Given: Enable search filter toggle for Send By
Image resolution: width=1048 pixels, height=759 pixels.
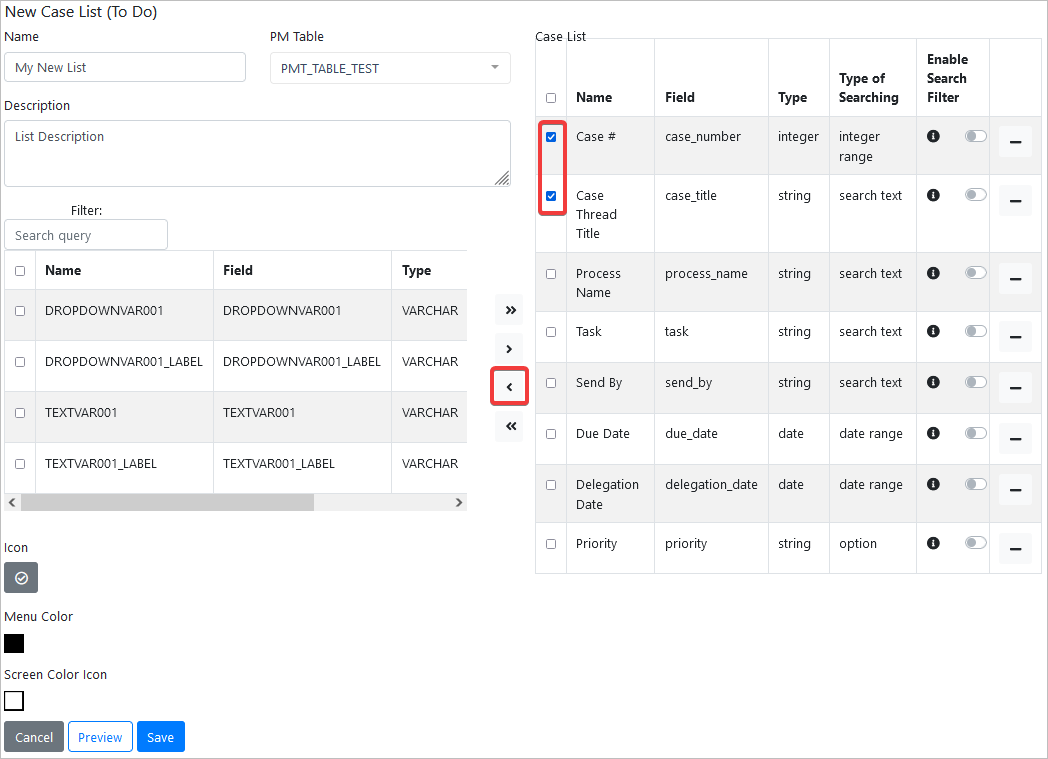Looking at the screenshot, I should 975,382.
